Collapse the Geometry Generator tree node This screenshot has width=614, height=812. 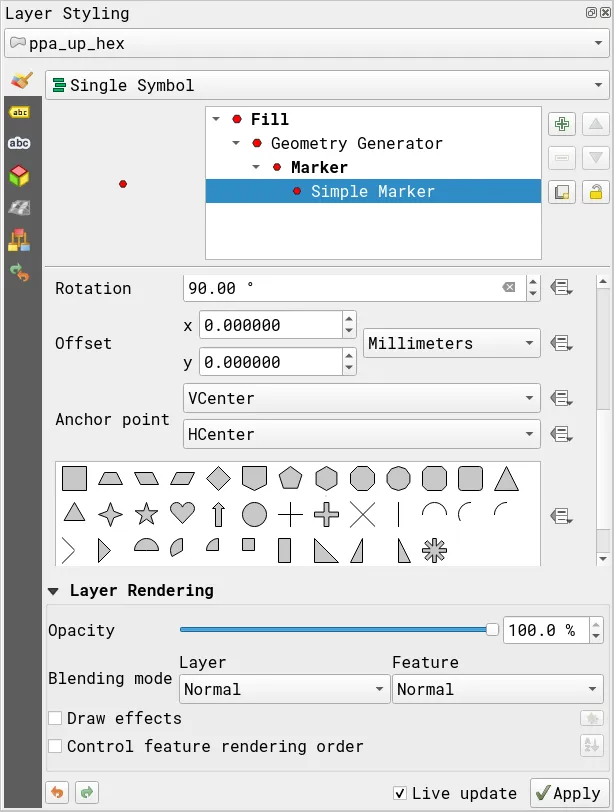click(x=236, y=143)
